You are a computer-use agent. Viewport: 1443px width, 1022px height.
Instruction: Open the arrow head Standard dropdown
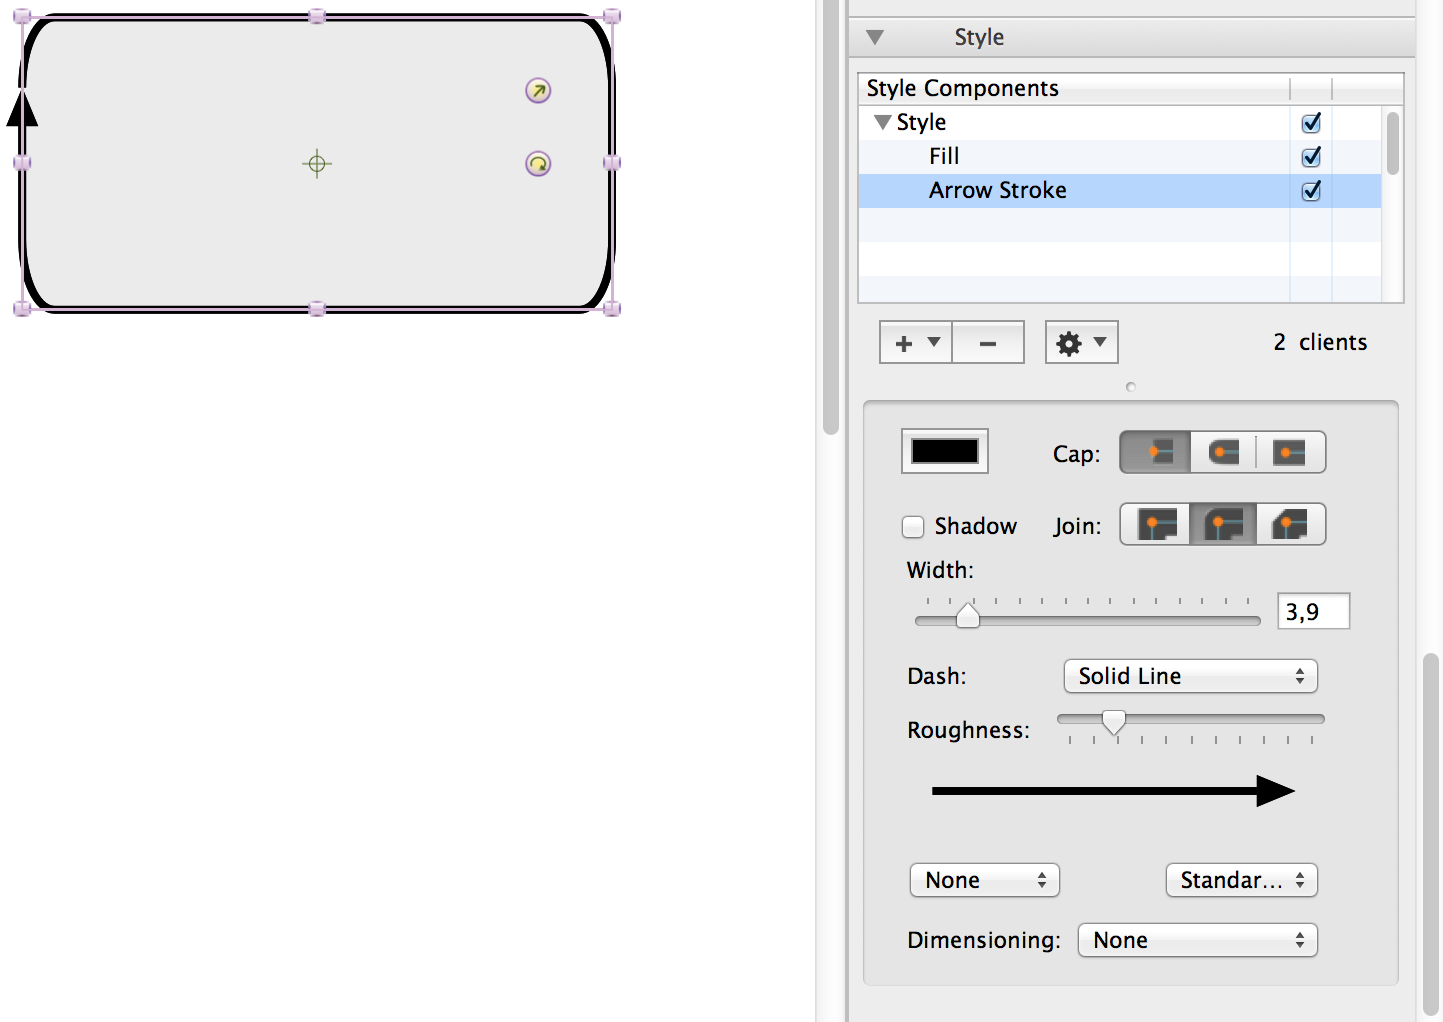coord(1242,880)
